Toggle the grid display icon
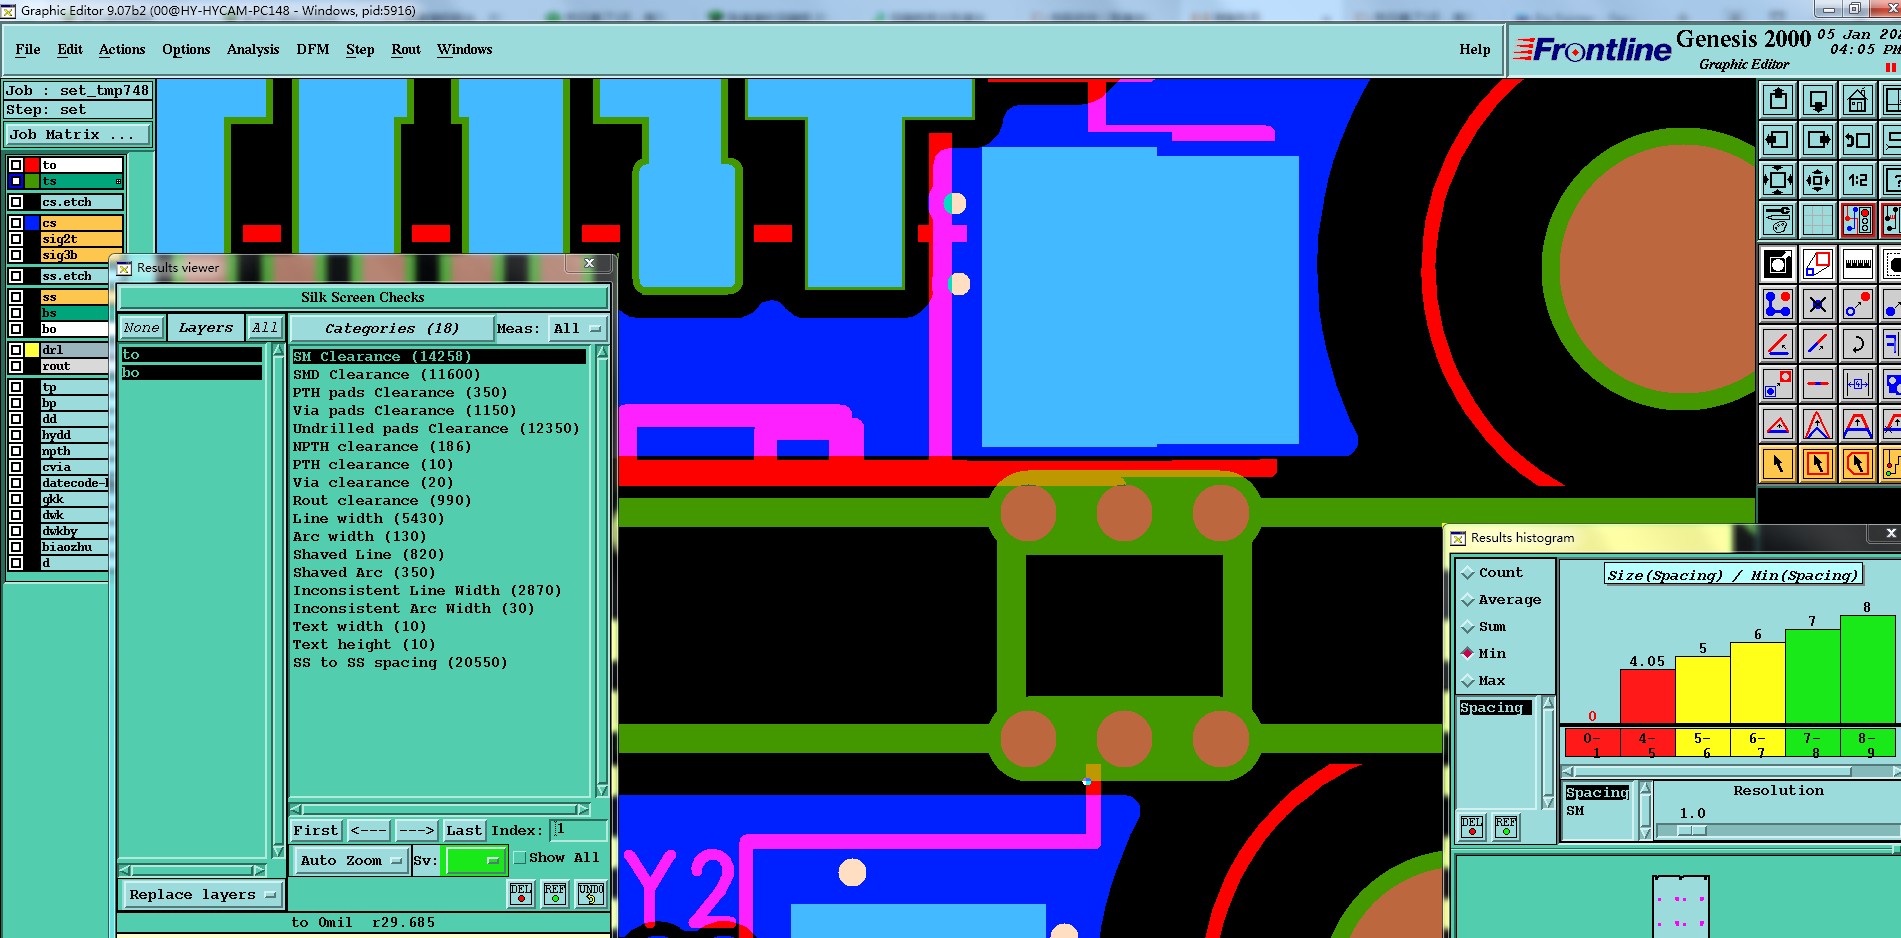Image resolution: width=1901 pixels, height=938 pixels. (x=1818, y=219)
